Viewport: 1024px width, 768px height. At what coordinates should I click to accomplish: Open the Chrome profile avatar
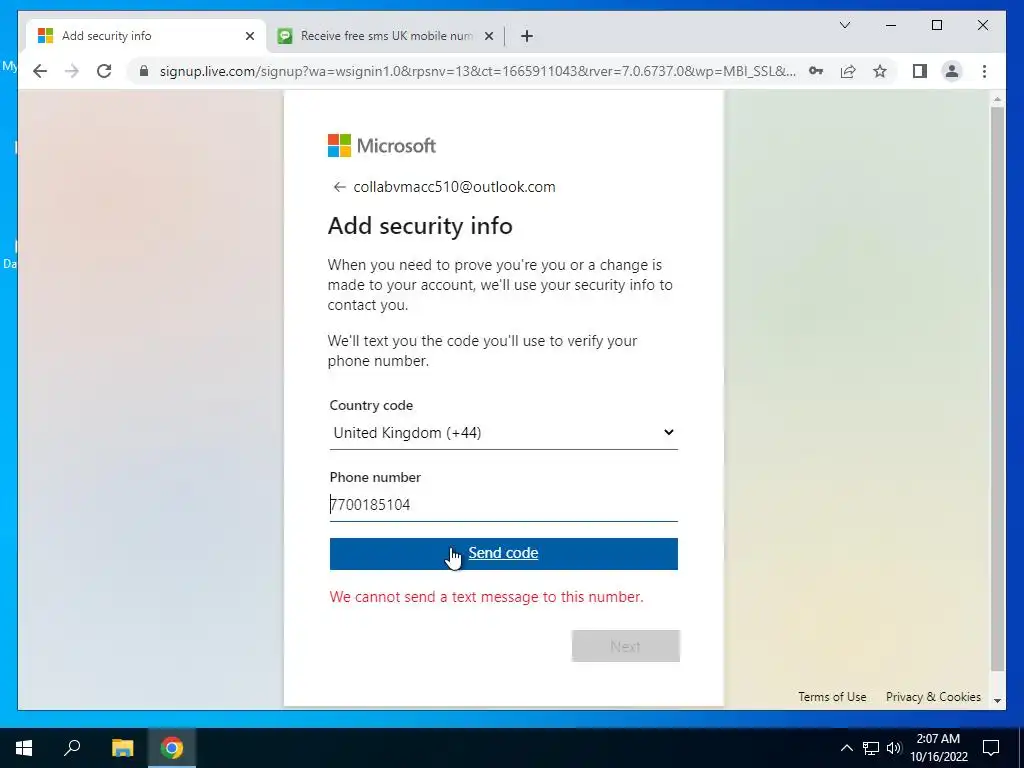952,71
